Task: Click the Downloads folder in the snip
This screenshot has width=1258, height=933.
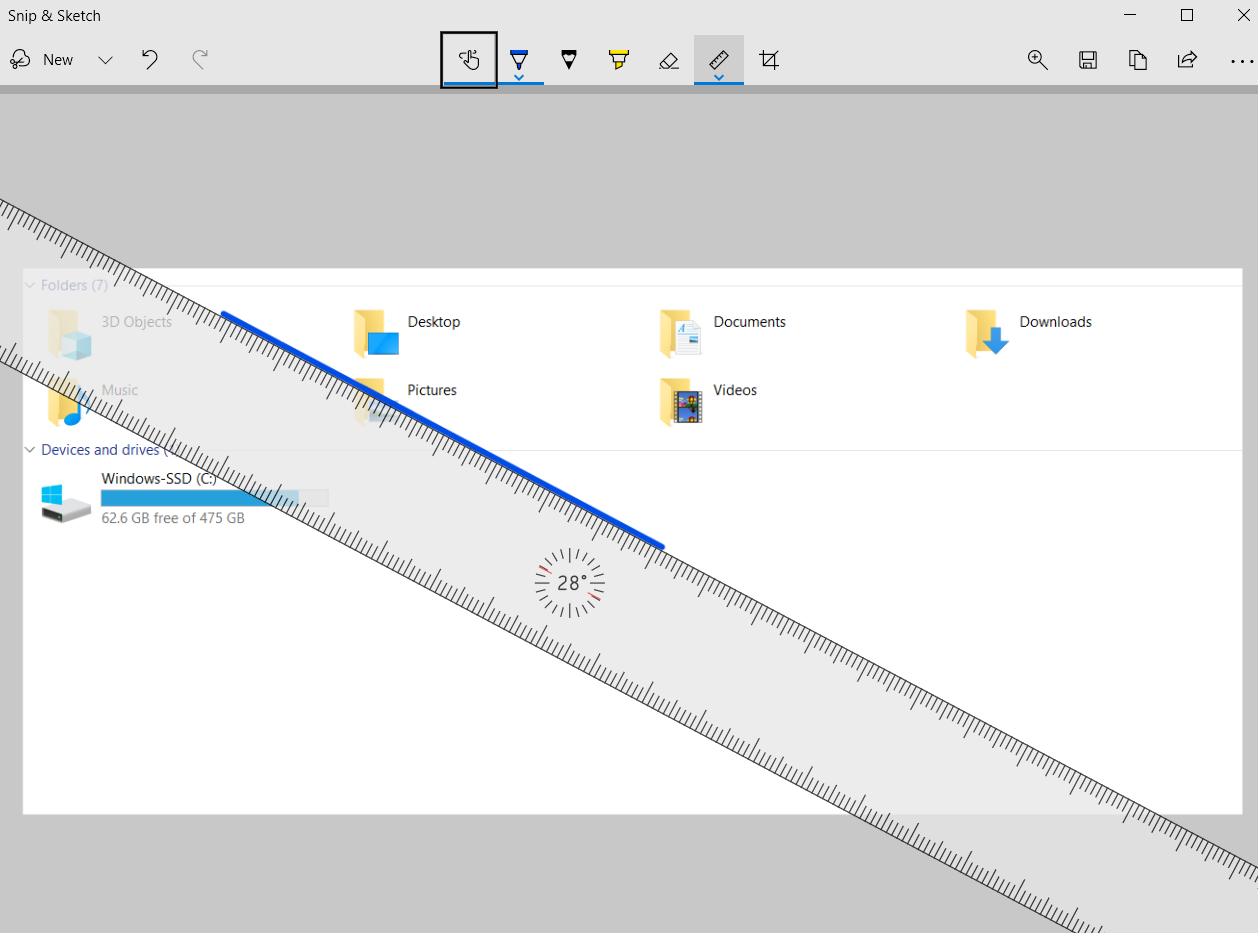Action: [x=1029, y=333]
